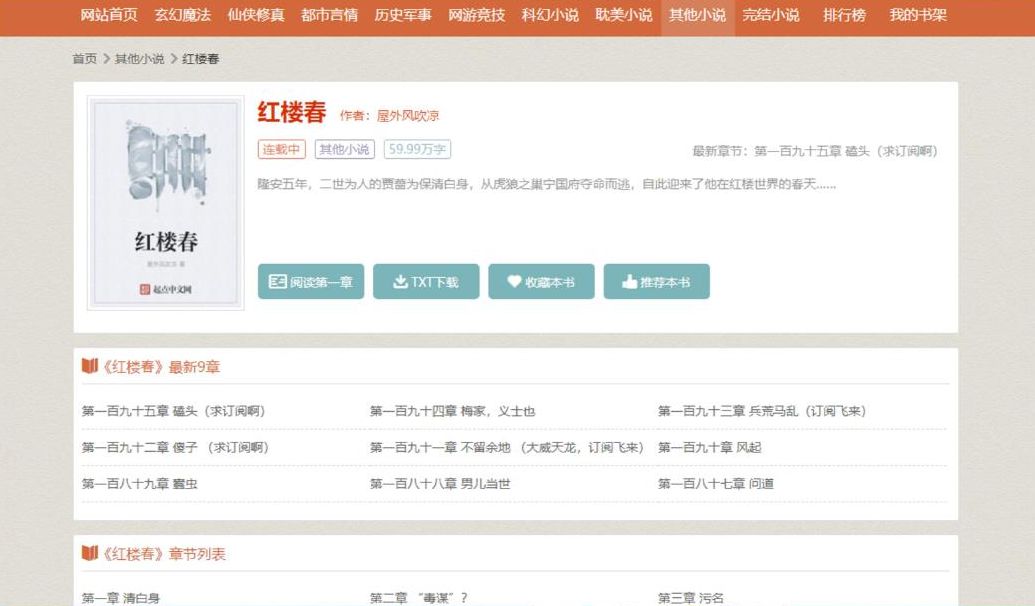Recommend this book with 推荐本书

click(x=656, y=282)
